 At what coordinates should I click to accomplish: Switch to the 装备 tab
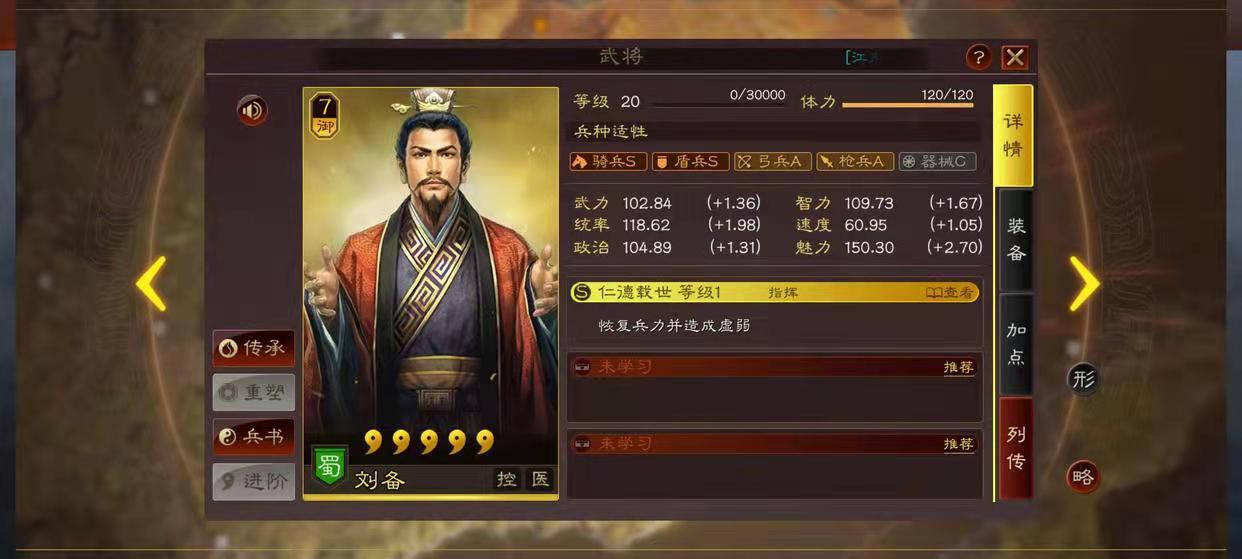tap(1016, 240)
